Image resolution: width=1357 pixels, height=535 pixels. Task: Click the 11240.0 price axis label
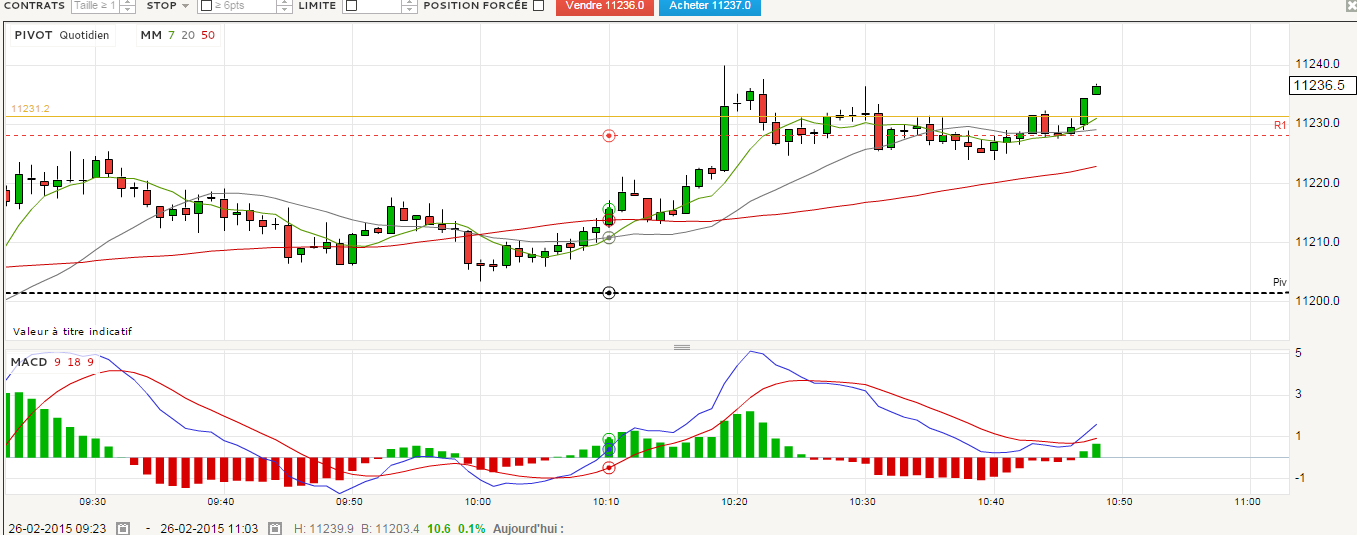pyautogui.click(x=1318, y=64)
